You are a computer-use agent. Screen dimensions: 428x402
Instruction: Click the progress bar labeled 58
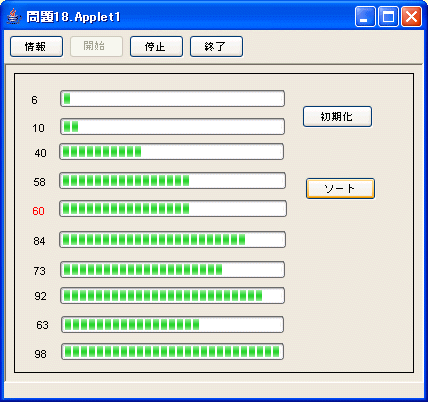point(173,181)
